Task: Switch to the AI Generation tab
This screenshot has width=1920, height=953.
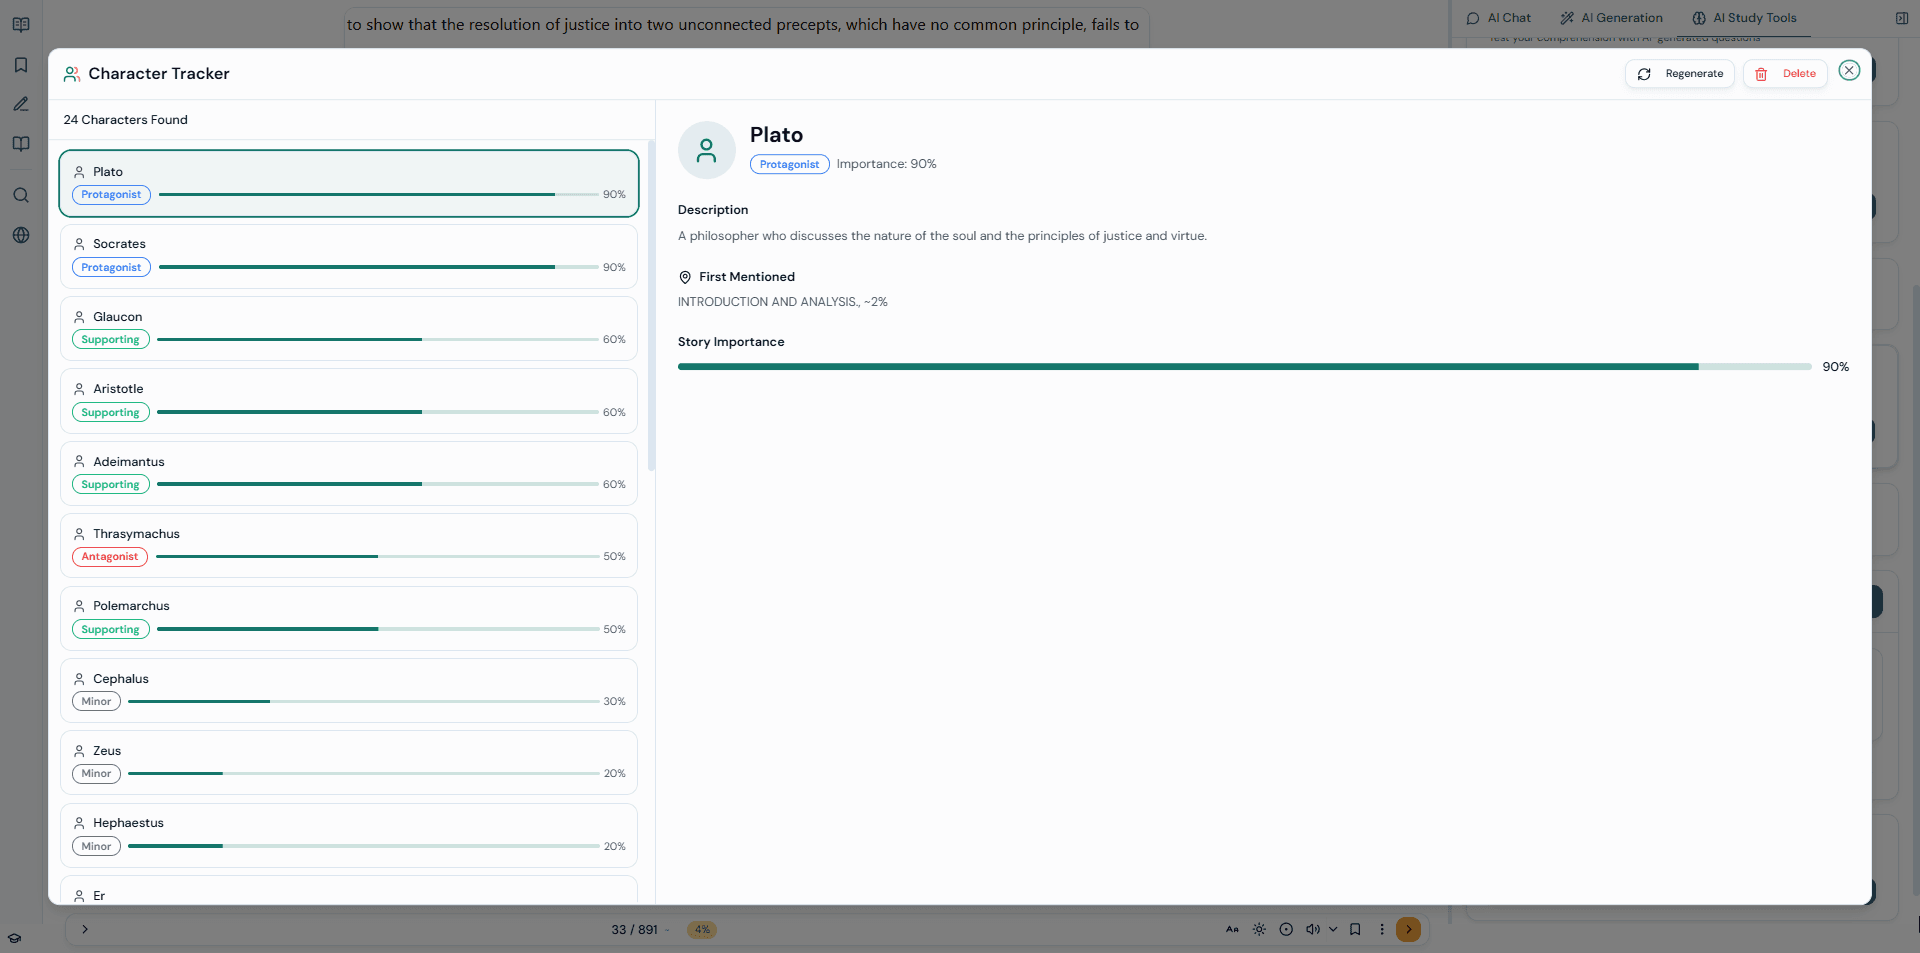Action: [1611, 18]
